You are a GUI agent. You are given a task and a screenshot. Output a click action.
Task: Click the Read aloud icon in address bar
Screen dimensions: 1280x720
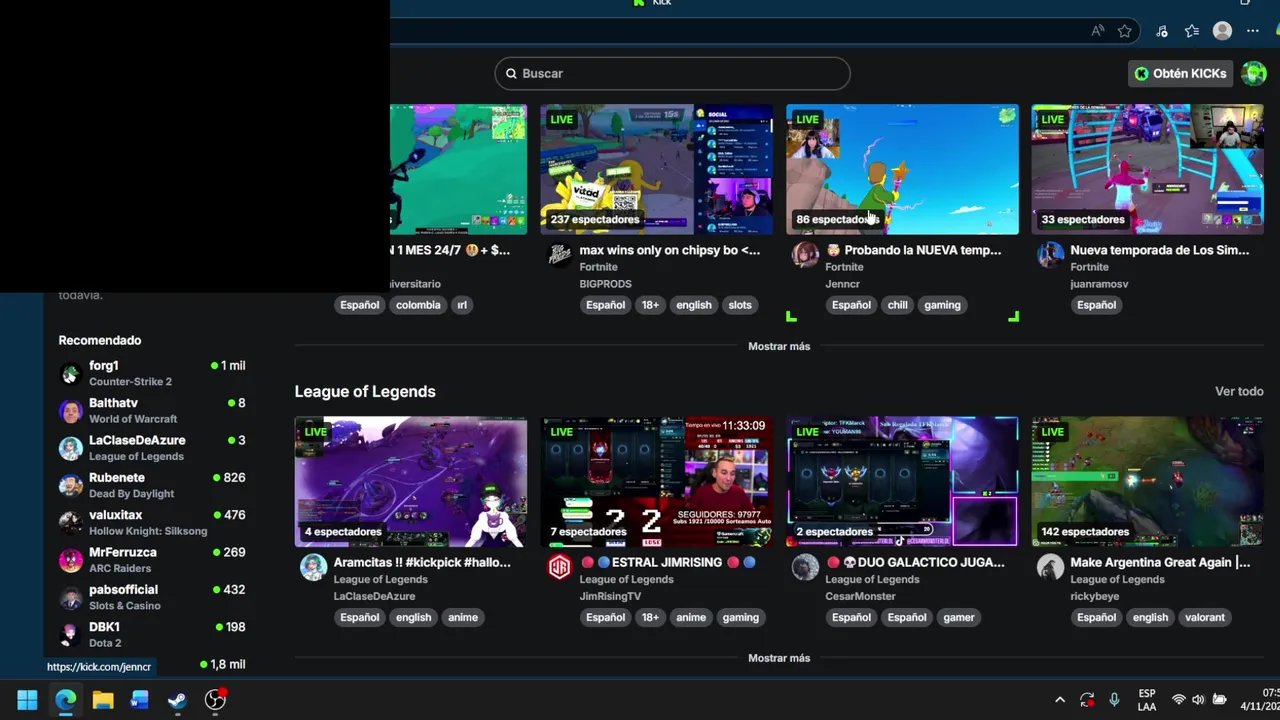pos(1098,31)
